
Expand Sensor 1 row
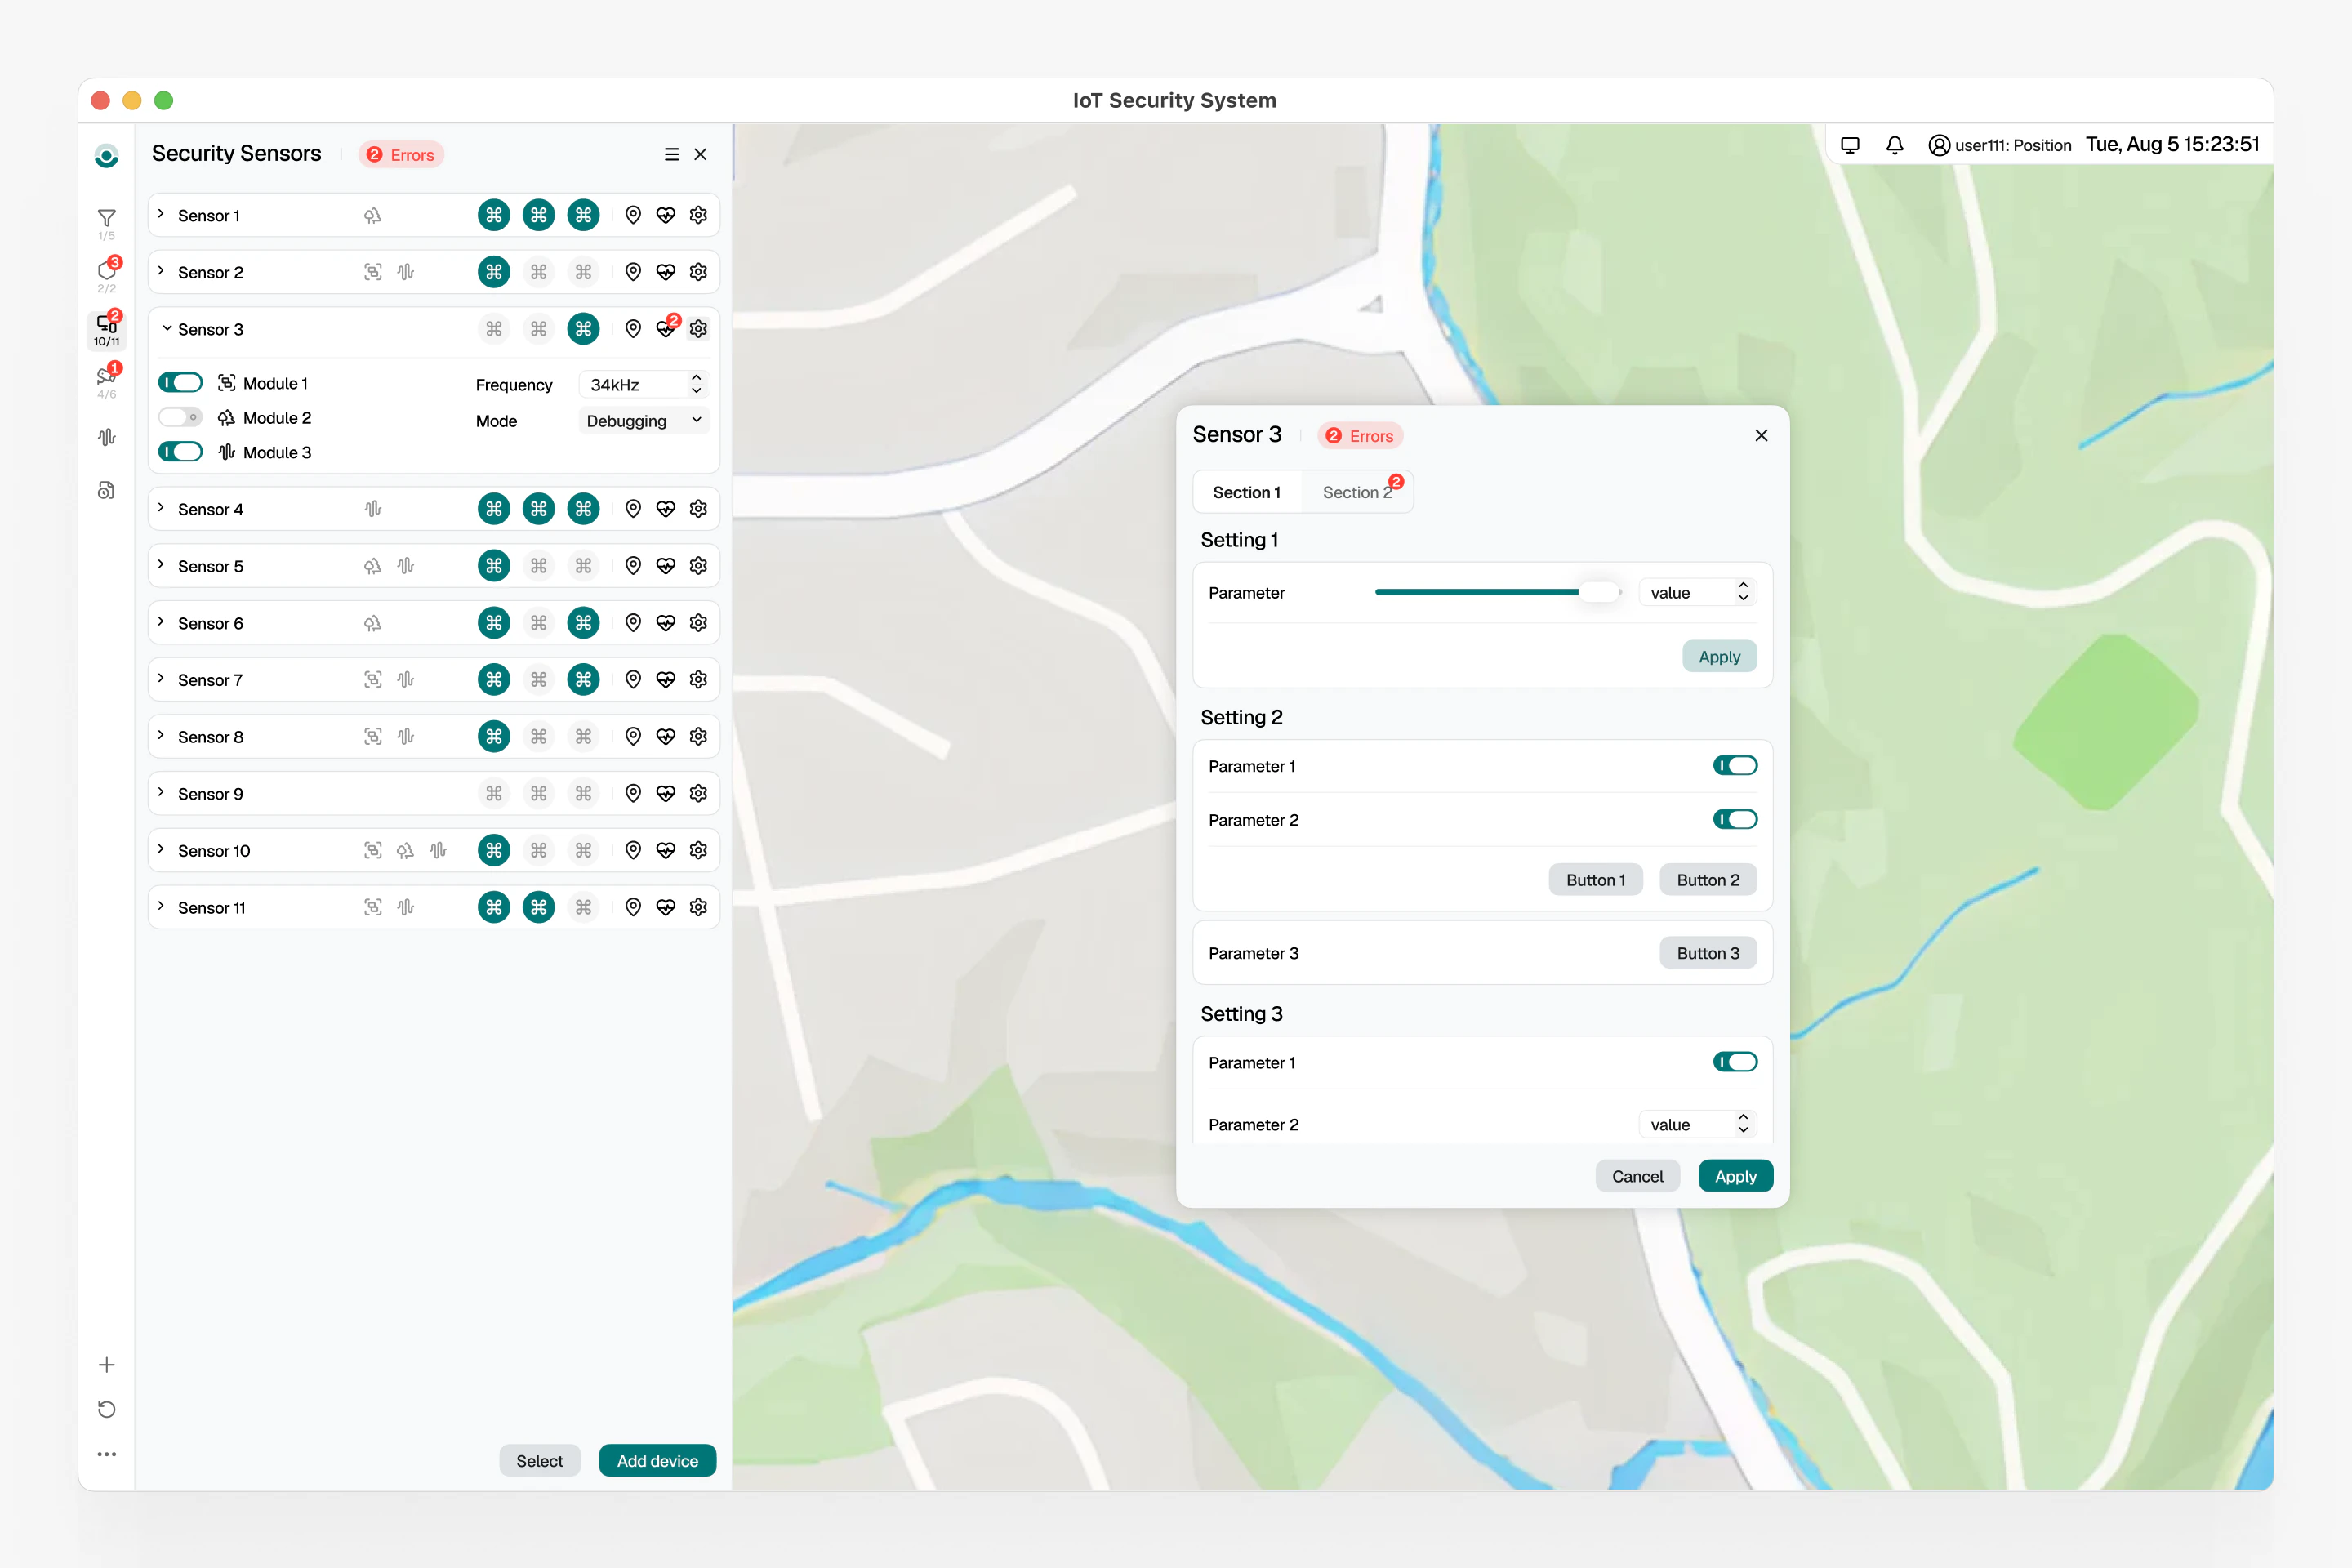click(x=161, y=215)
